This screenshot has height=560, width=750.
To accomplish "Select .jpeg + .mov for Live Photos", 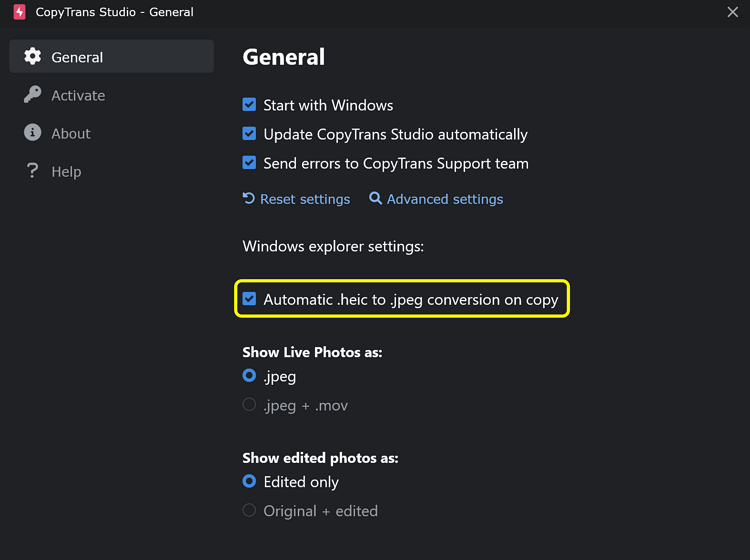I will pos(249,405).
